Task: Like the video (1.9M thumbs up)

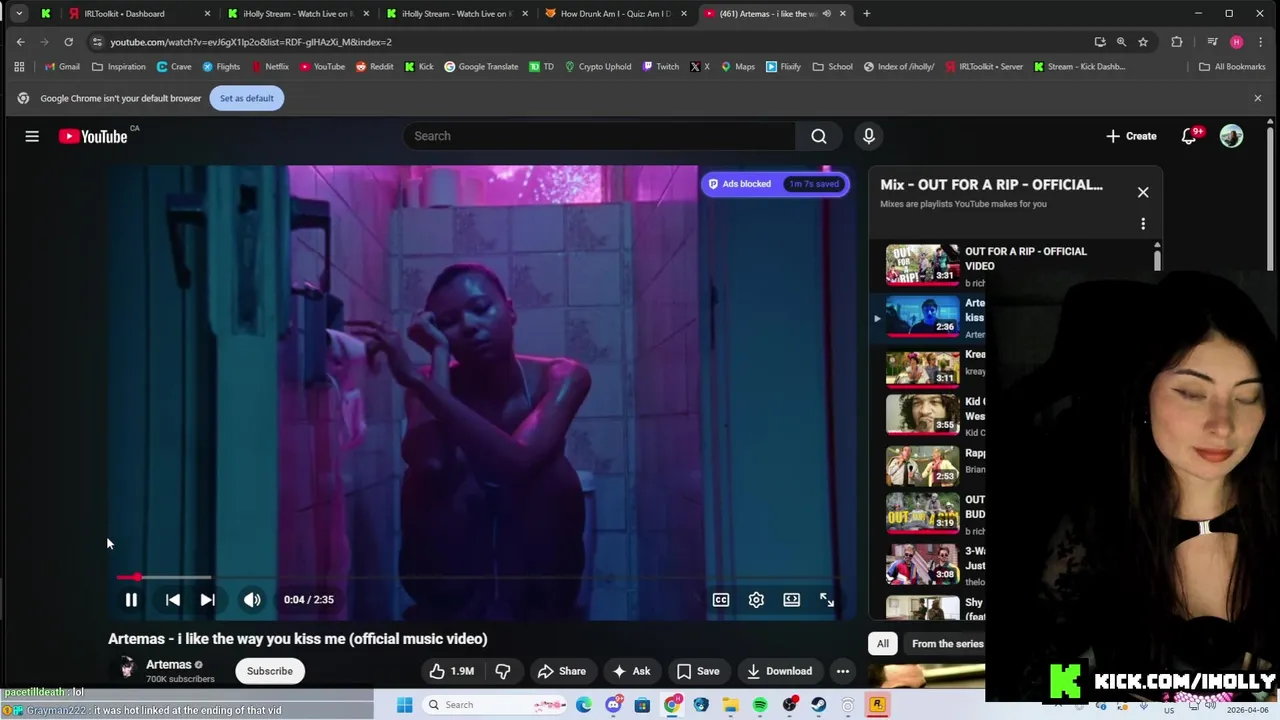Action: [x=452, y=671]
